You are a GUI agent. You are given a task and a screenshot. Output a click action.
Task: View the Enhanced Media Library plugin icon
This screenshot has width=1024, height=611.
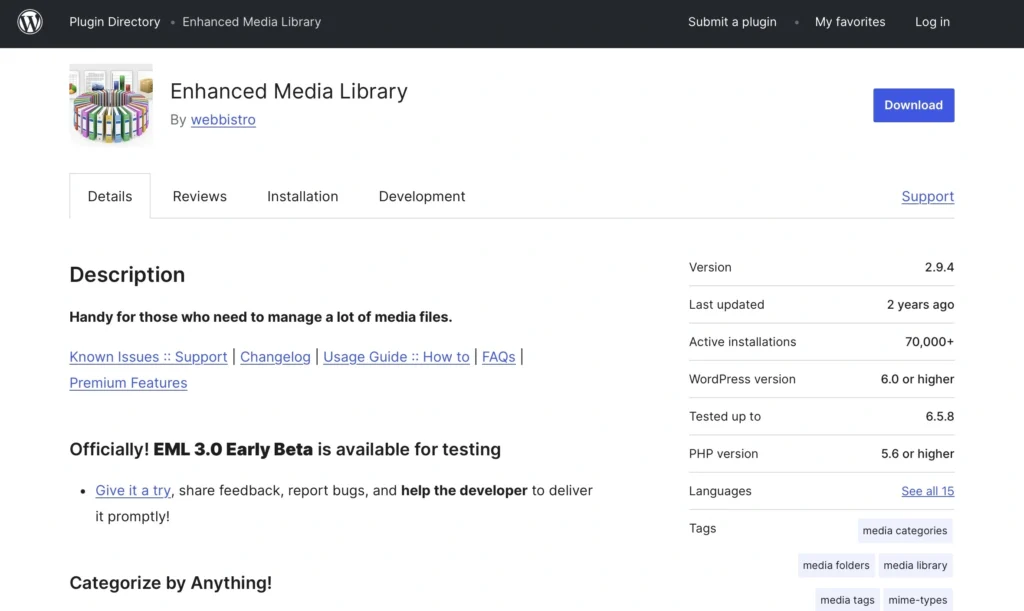pyautogui.click(x=111, y=105)
